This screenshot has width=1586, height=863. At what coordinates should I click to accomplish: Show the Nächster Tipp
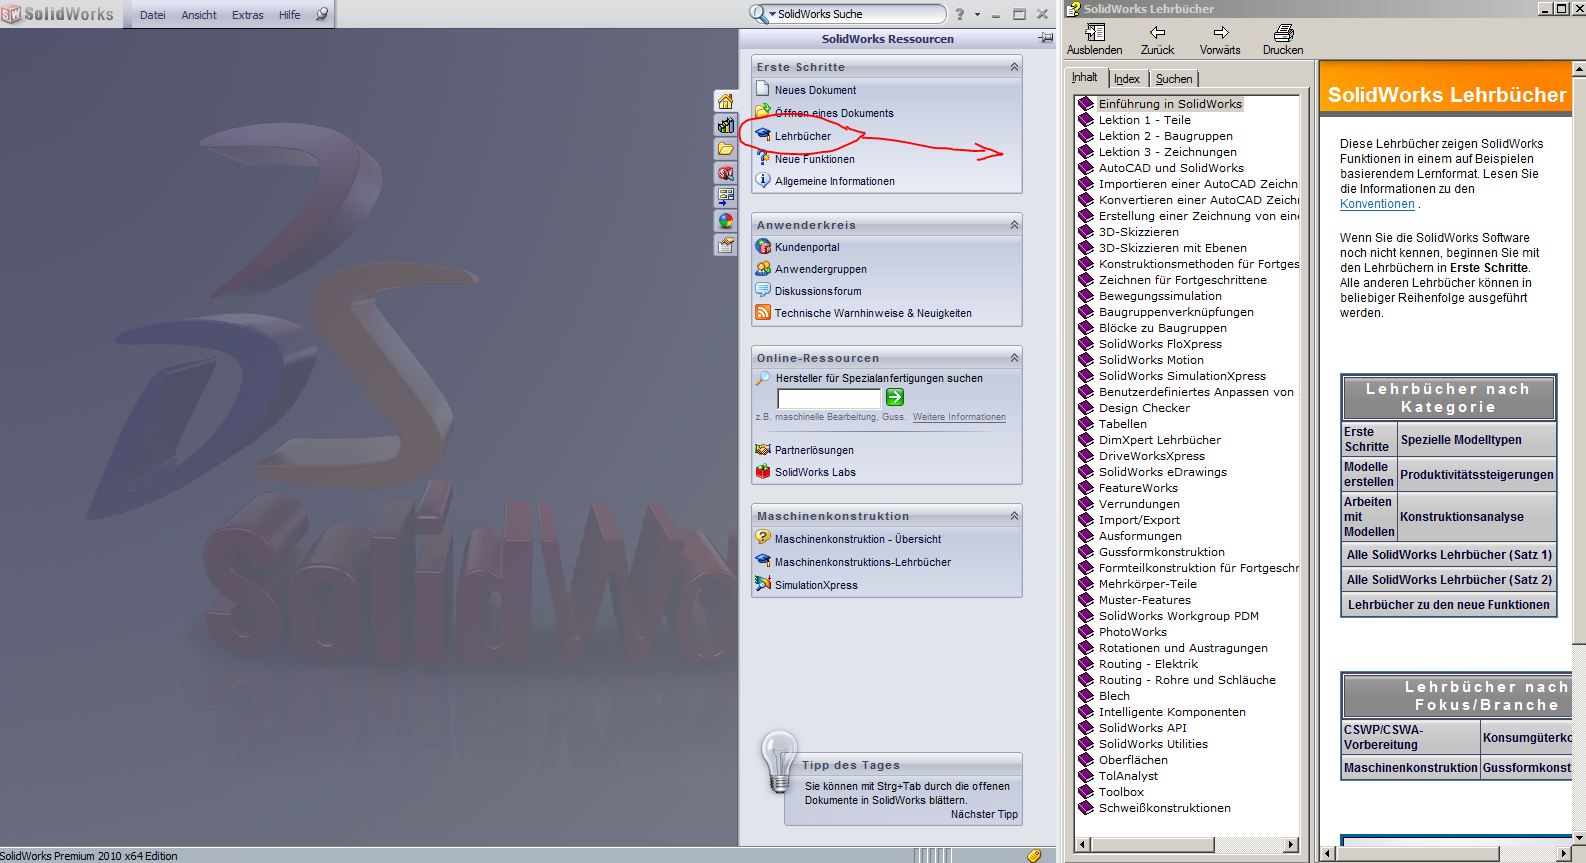[984, 814]
